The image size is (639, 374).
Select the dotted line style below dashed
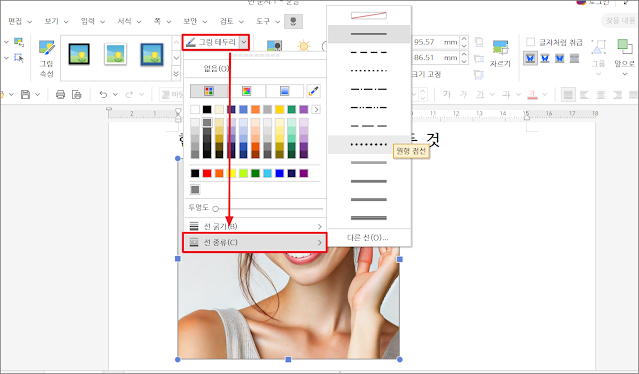pos(369,71)
